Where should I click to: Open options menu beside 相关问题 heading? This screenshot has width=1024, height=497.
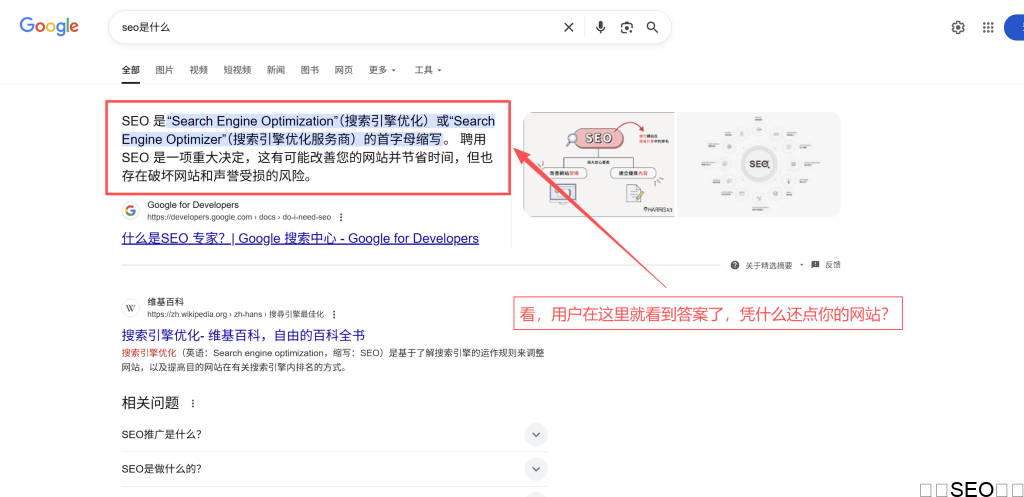coord(193,404)
